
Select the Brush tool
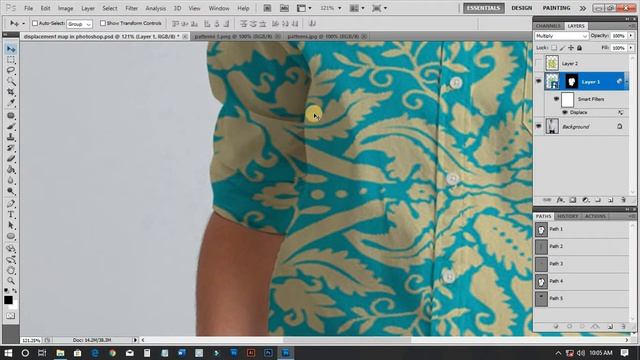11,126
